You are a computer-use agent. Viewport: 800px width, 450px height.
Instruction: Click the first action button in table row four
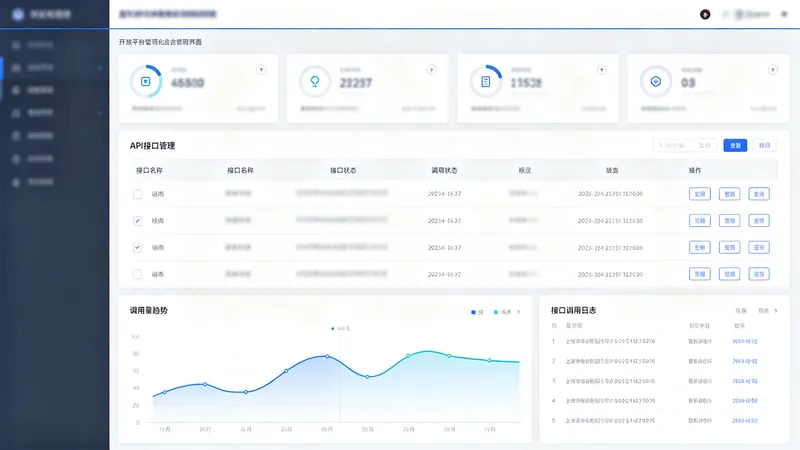[699, 274]
